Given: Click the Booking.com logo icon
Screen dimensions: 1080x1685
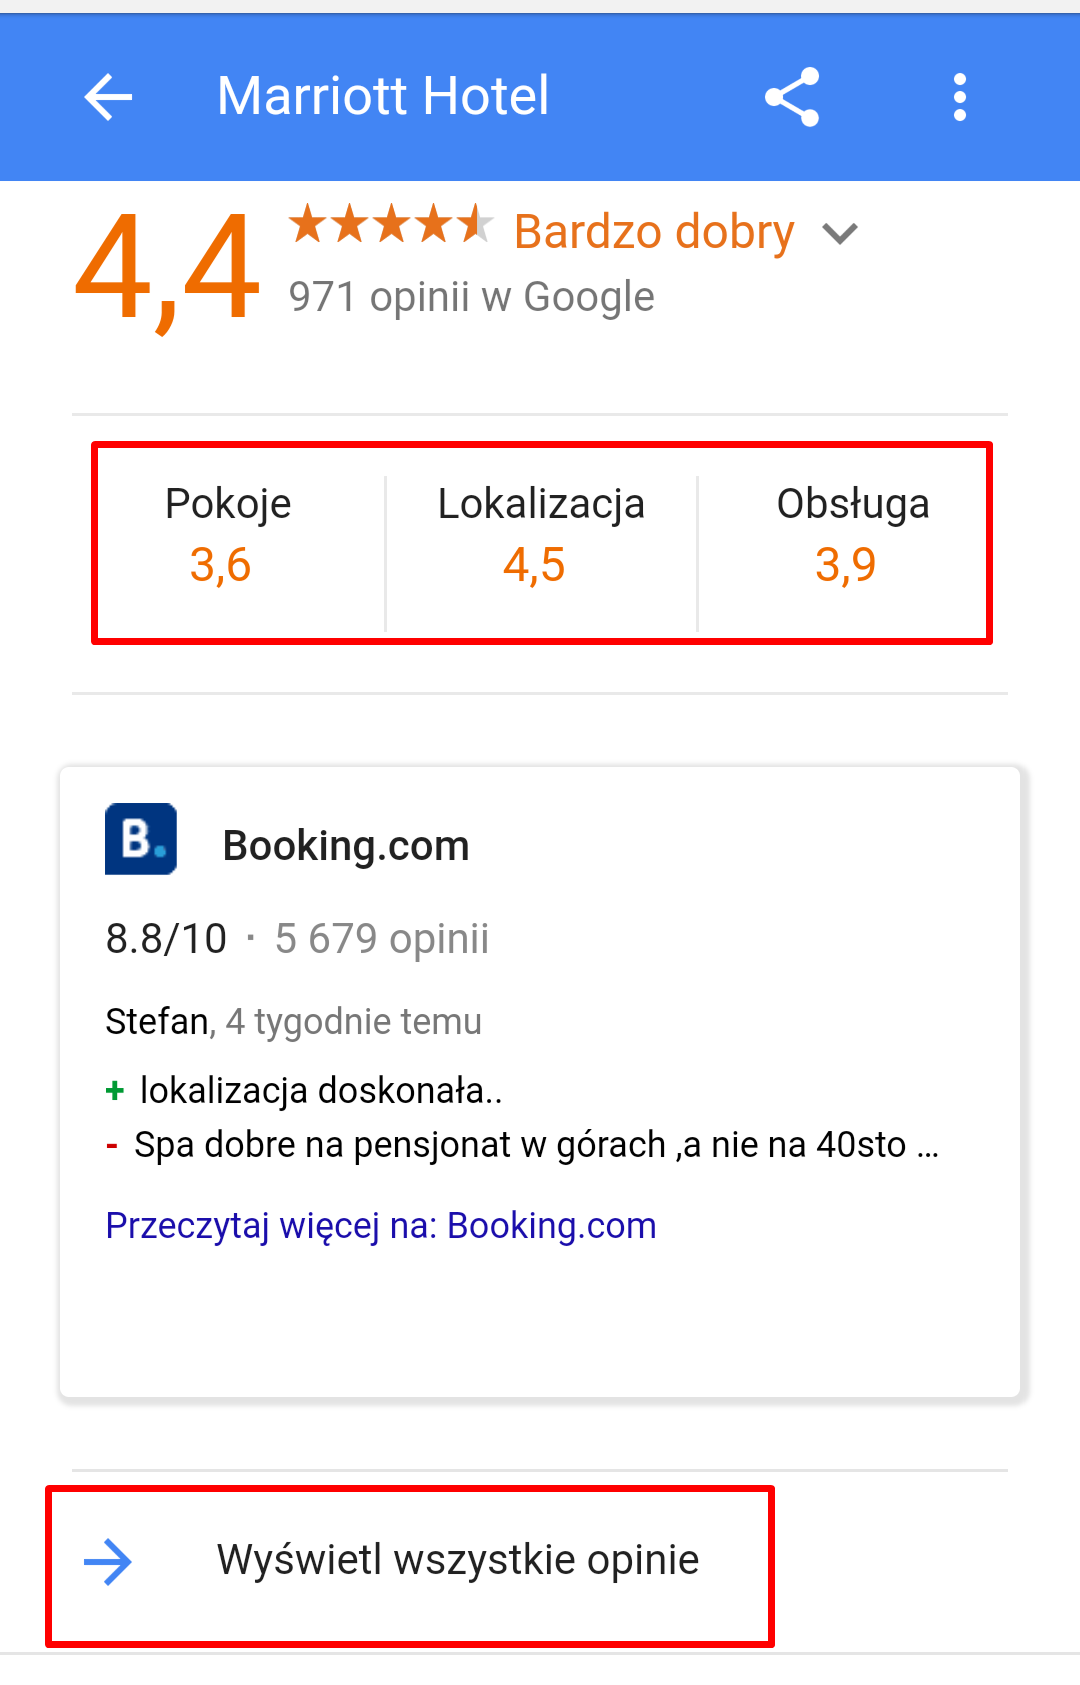Looking at the screenshot, I should tap(141, 839).
